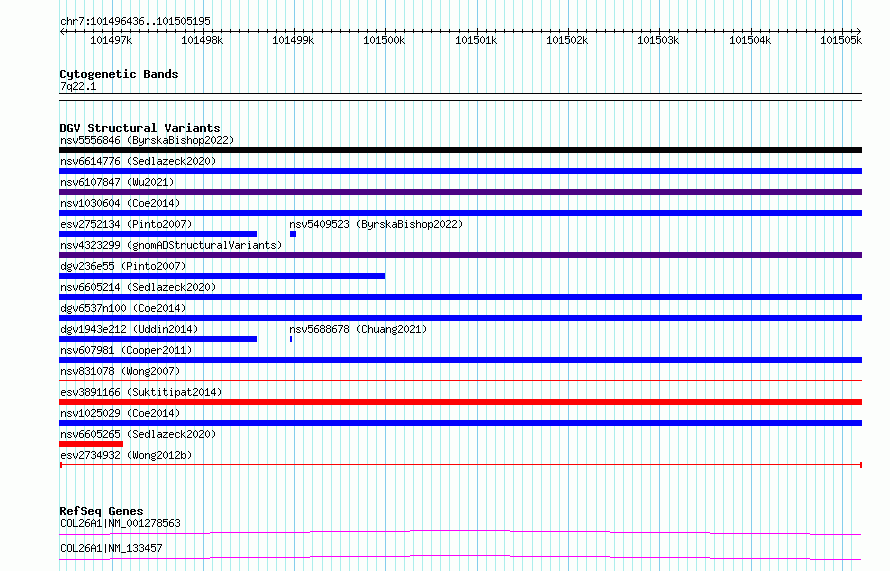
Task: Click the ruler's left arrow end
Action: 62,31
